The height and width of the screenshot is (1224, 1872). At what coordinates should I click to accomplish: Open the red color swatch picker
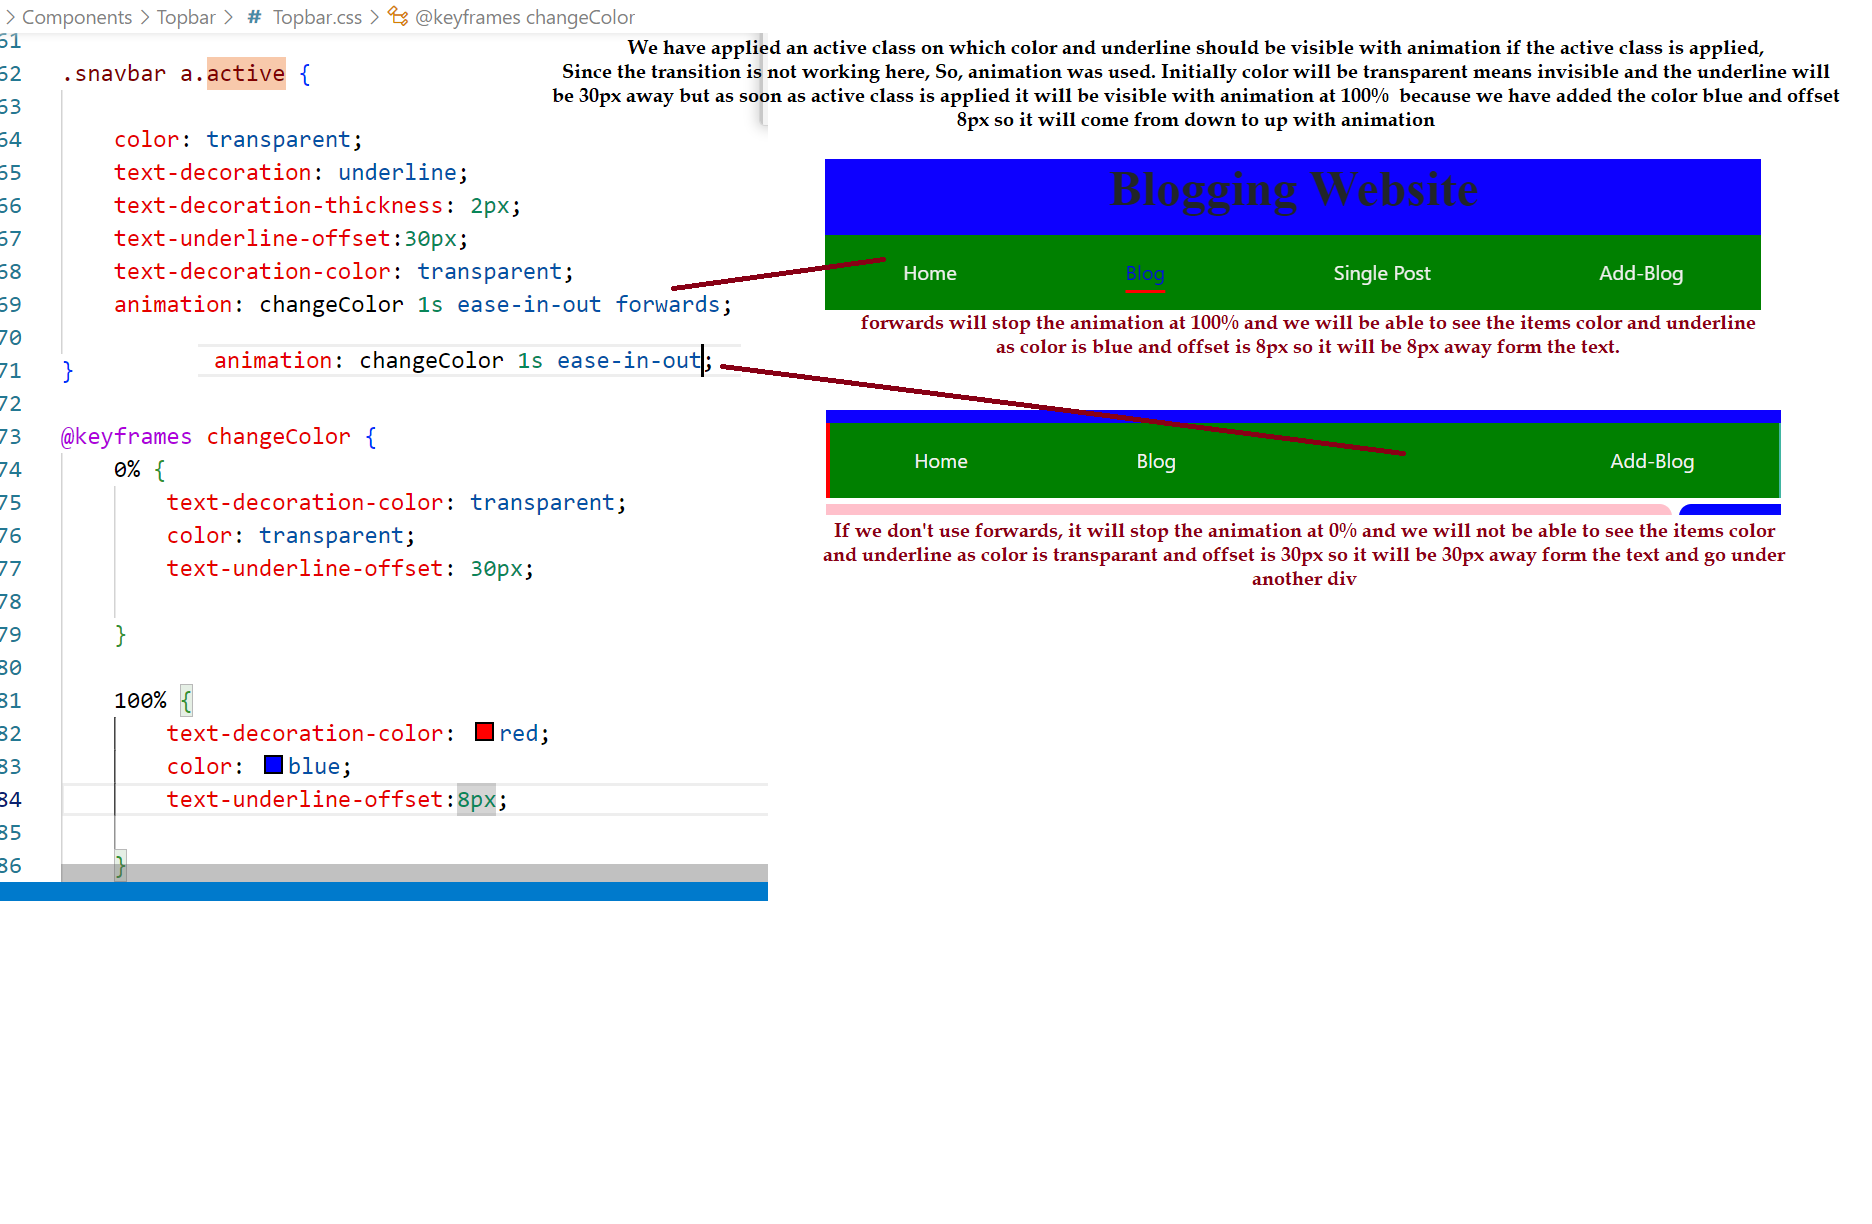pos(484,732)
